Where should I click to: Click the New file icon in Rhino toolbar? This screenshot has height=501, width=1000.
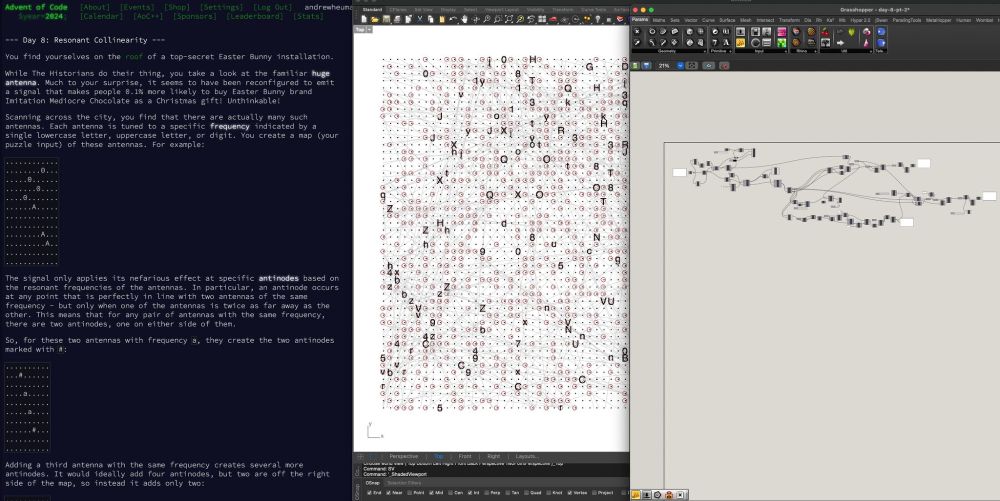[x=364, y=20]
